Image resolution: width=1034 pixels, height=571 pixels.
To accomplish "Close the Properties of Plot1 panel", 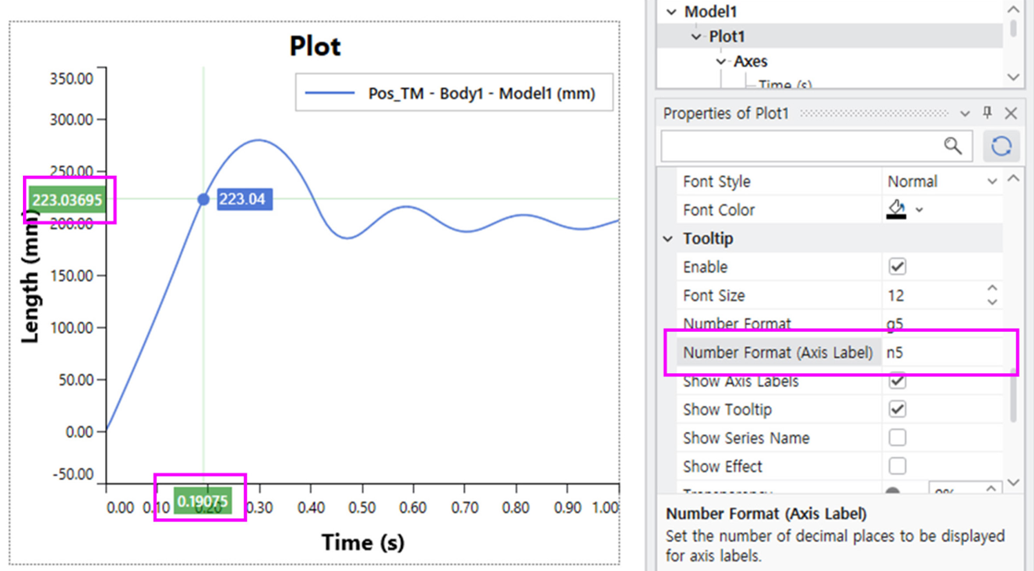I will click(x=1011, y=113).
